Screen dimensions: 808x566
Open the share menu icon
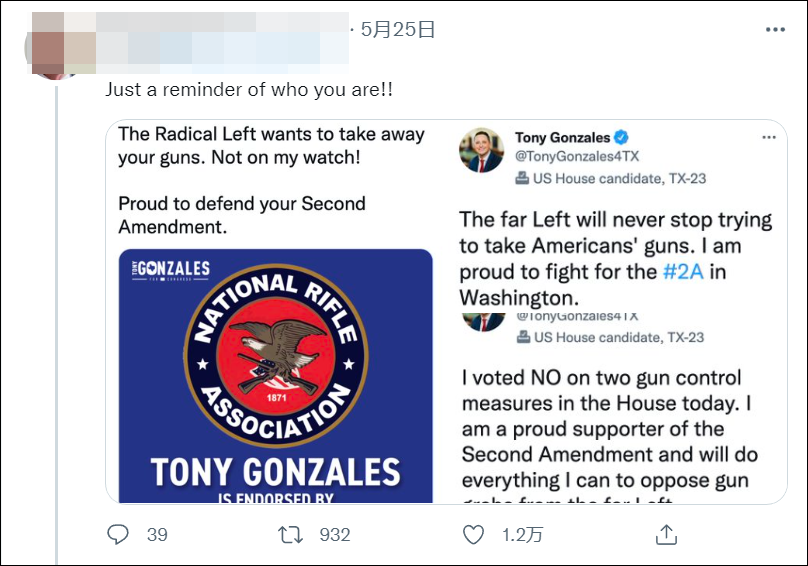click(x=666, y=535)
